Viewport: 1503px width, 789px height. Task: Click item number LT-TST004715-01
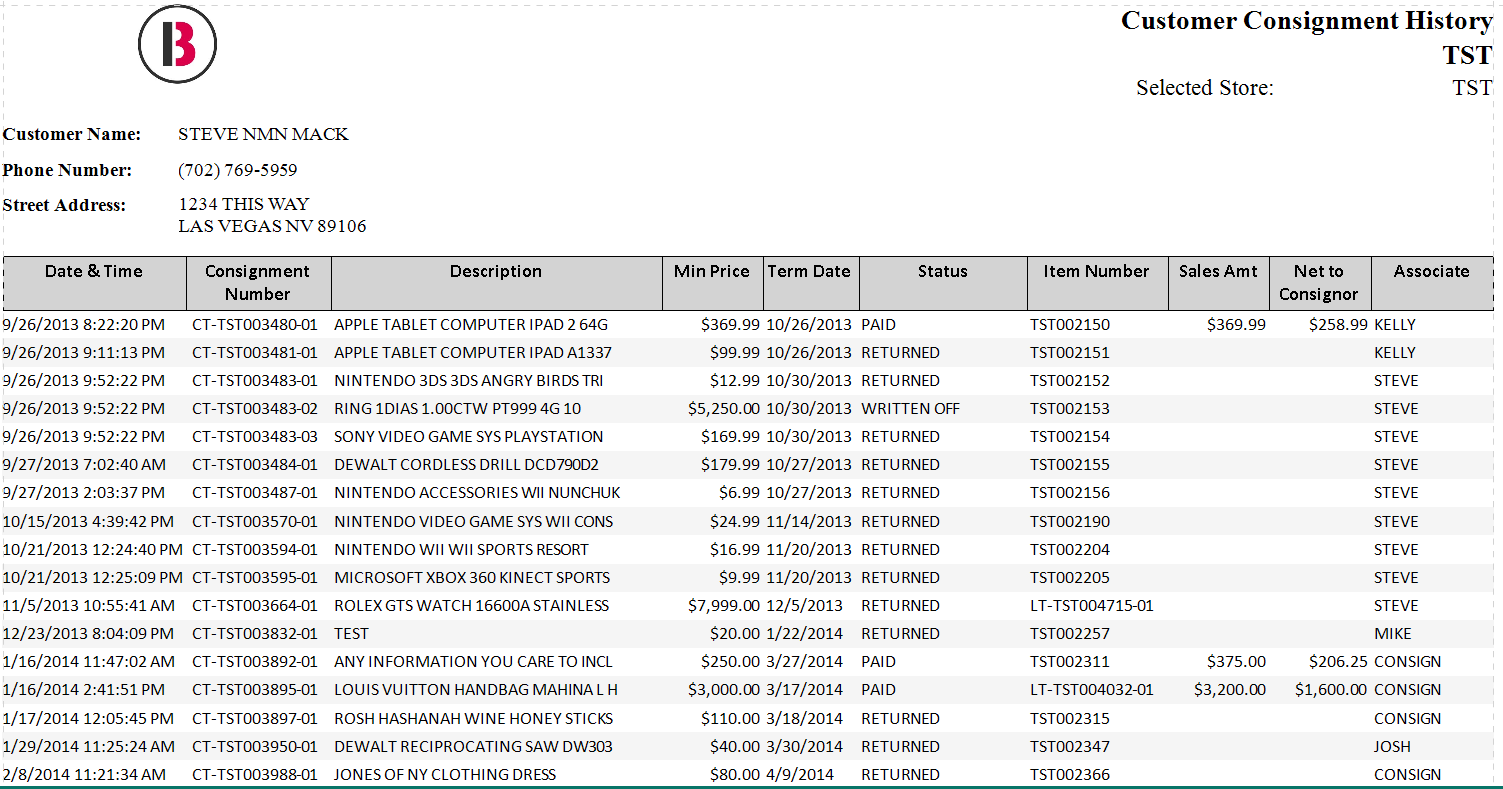1092,606
